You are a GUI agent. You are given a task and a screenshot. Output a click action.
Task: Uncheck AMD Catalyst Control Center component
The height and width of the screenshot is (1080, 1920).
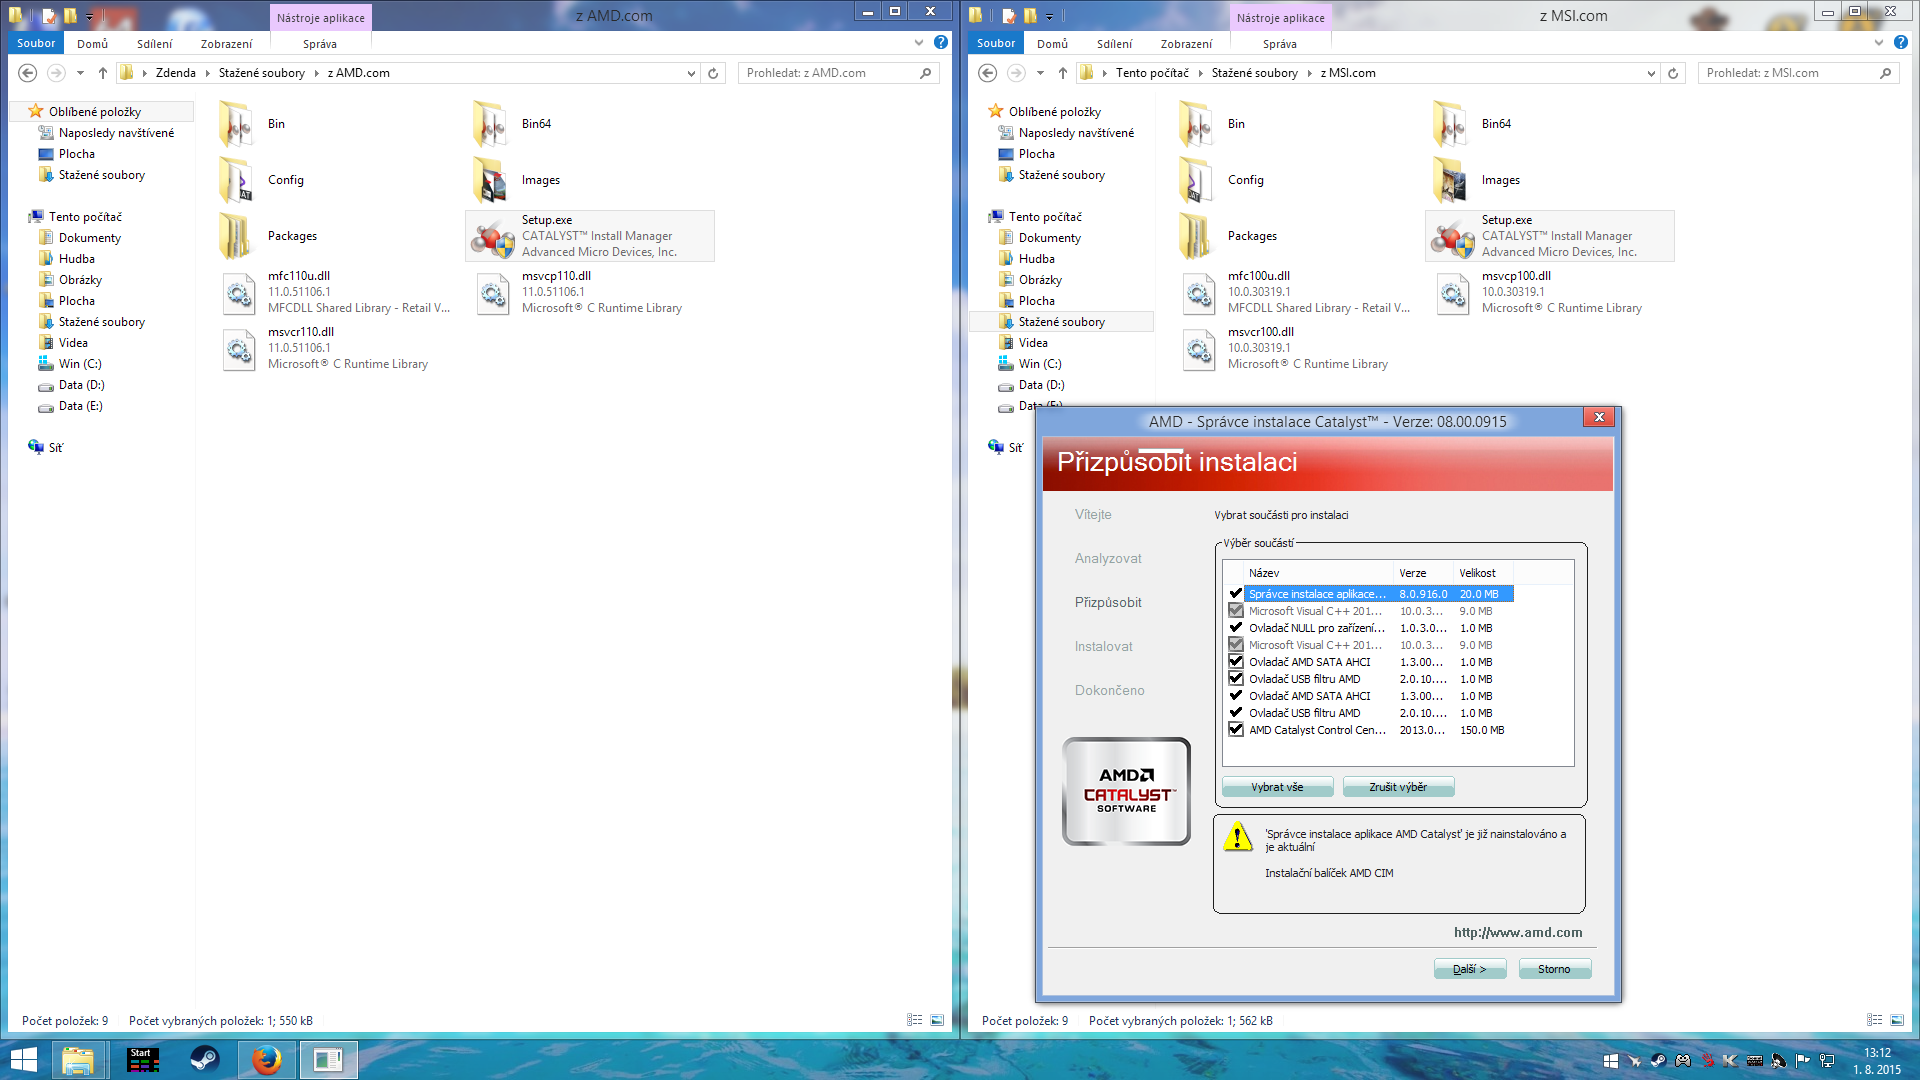pos(1236,730)
